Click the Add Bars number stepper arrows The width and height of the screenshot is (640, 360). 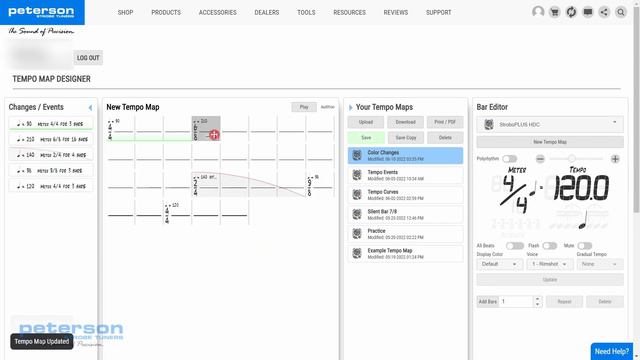[537, 302]
